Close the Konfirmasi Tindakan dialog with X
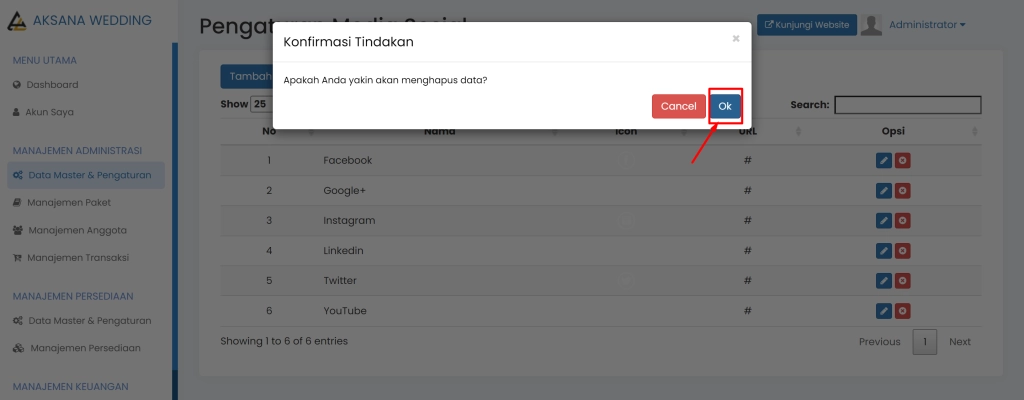The height and width of the screenshot is (400, 1024). click(736, 39)
